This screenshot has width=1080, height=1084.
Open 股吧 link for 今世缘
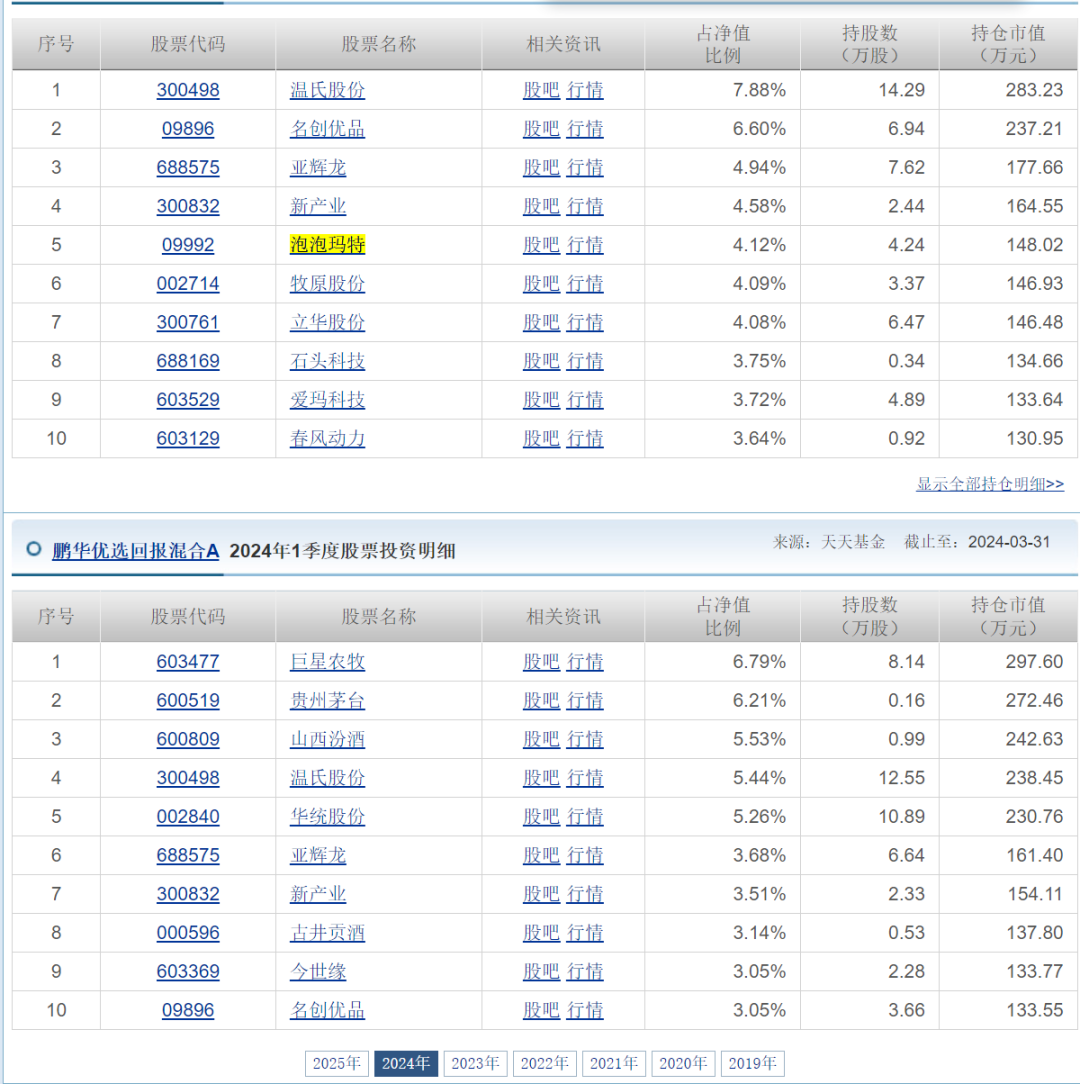coord(541,971)
